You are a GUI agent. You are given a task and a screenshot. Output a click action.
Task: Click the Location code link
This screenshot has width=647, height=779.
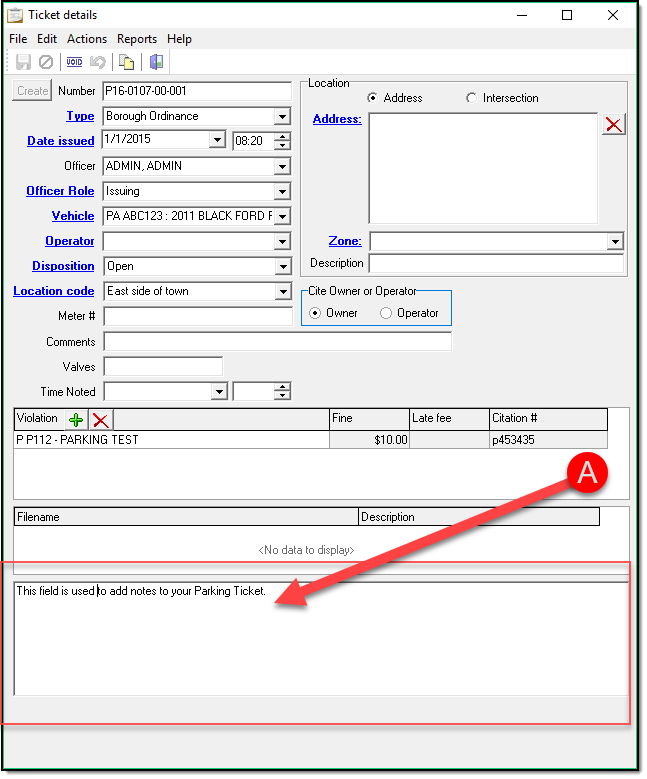54,291
